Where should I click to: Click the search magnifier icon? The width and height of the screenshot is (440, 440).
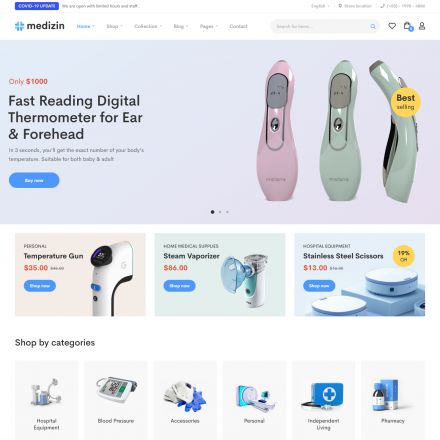pos(373,26)
